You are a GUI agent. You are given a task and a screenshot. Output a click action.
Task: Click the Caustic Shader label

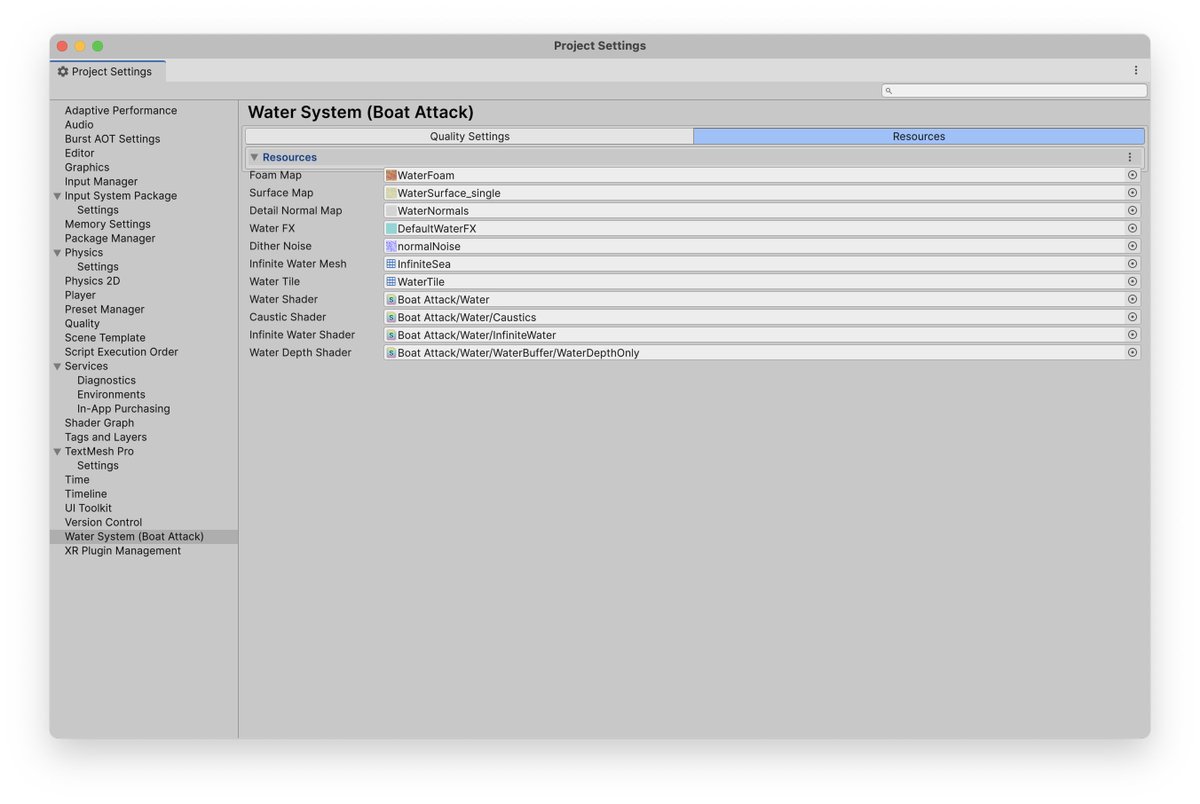pyautogui.click(x=288, y=317)
